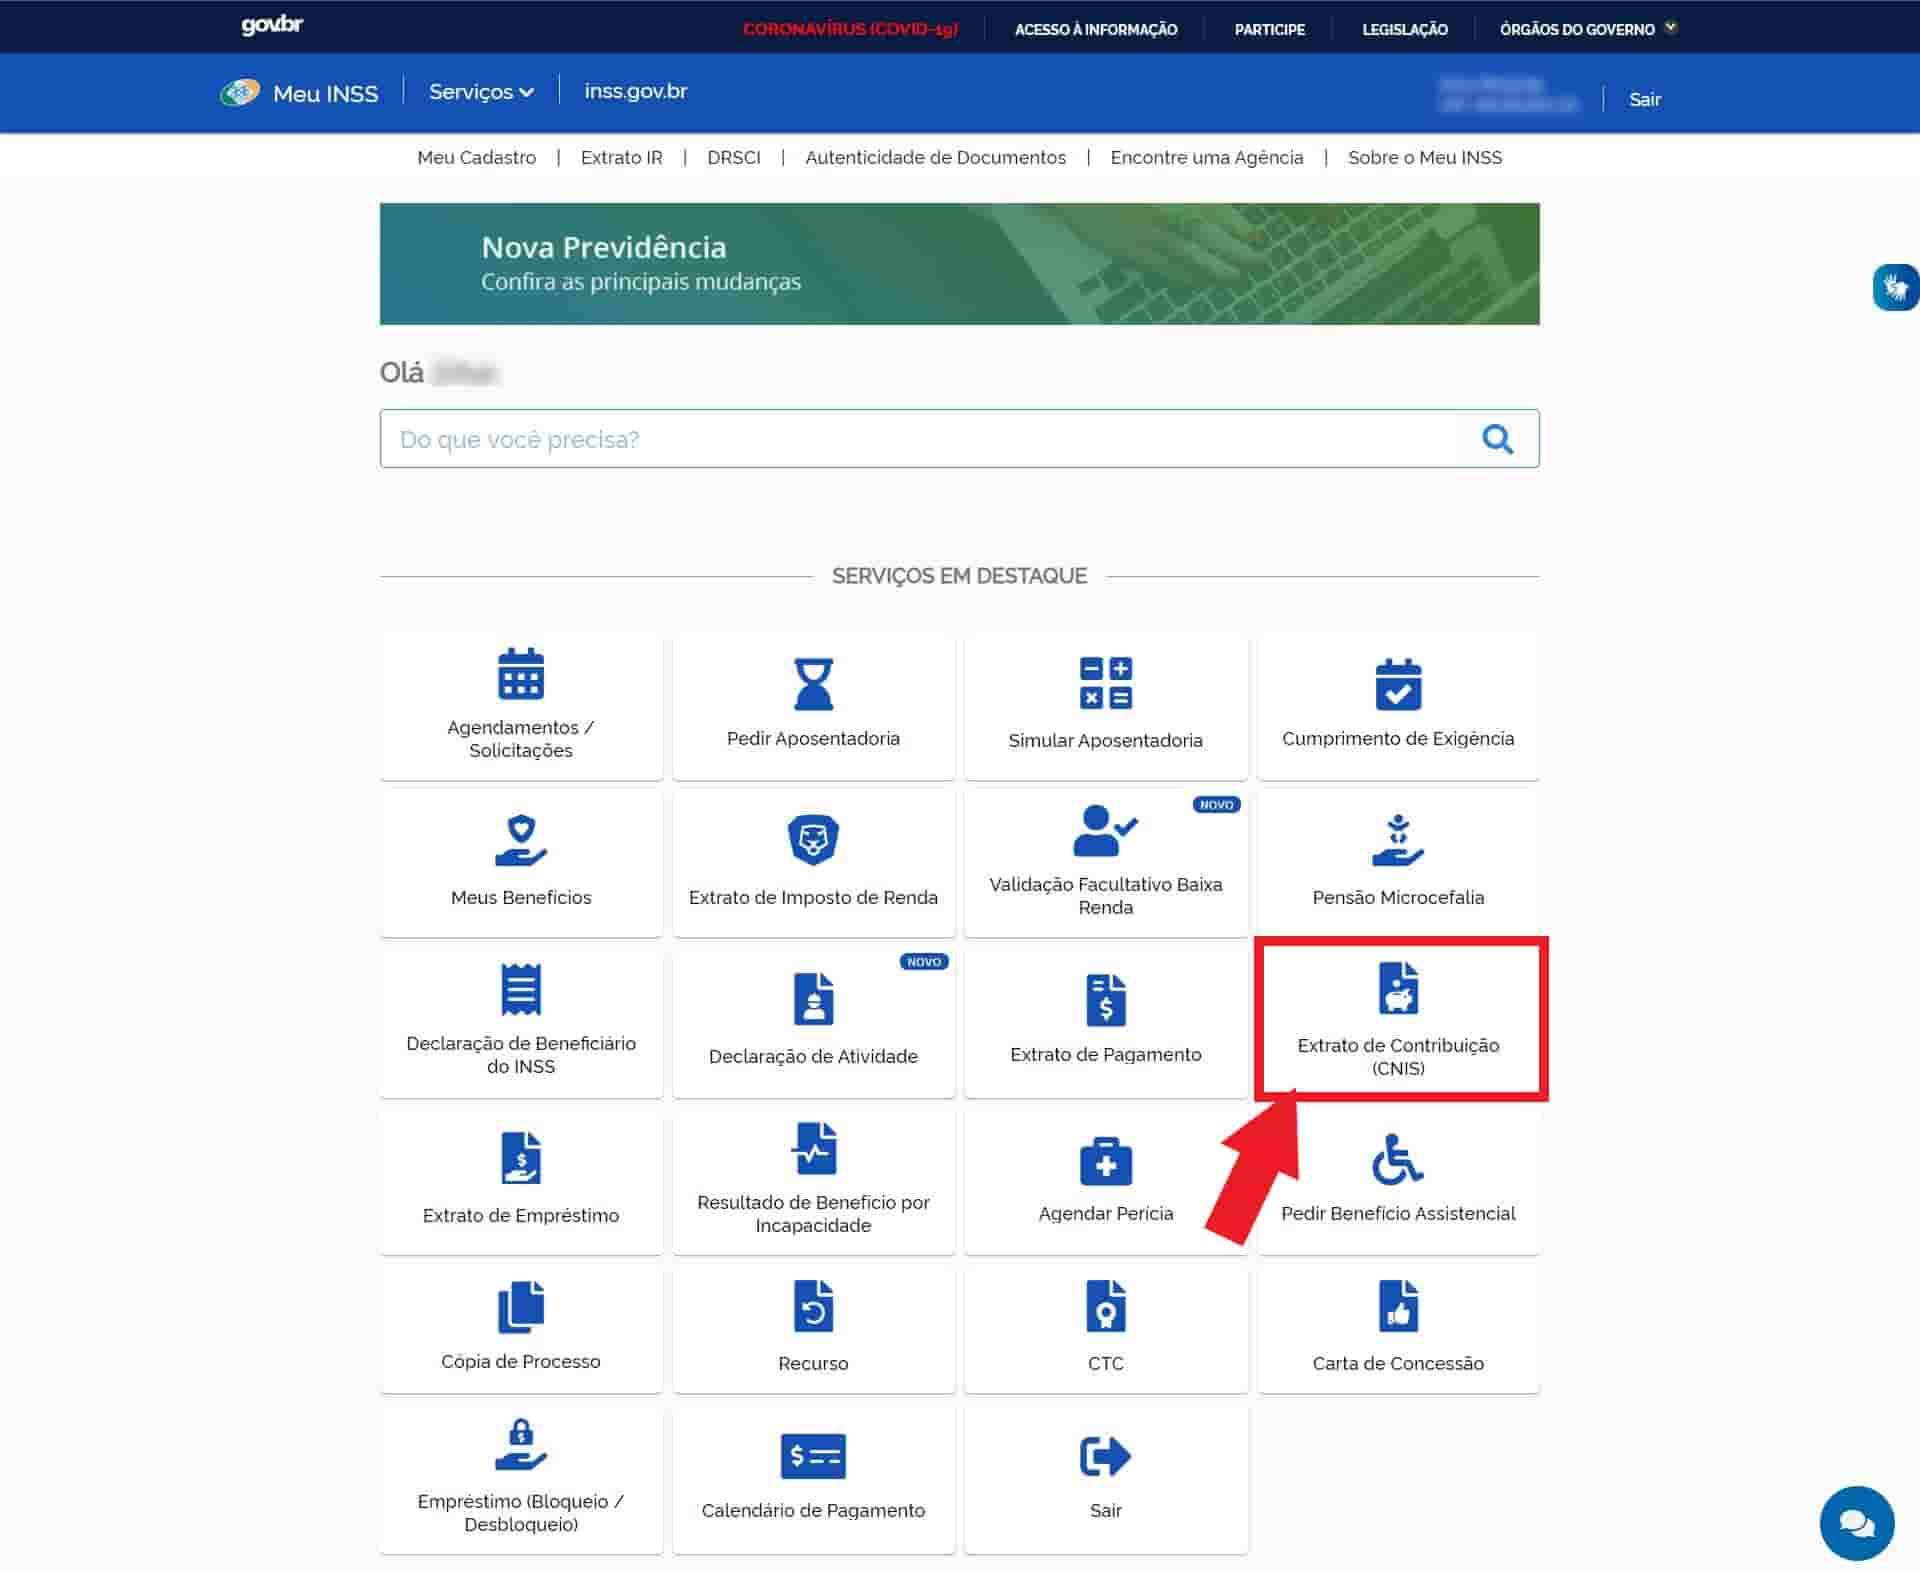
Task: Open Extrato de Pagamento dollar document icon
Action: point(1105,998)
